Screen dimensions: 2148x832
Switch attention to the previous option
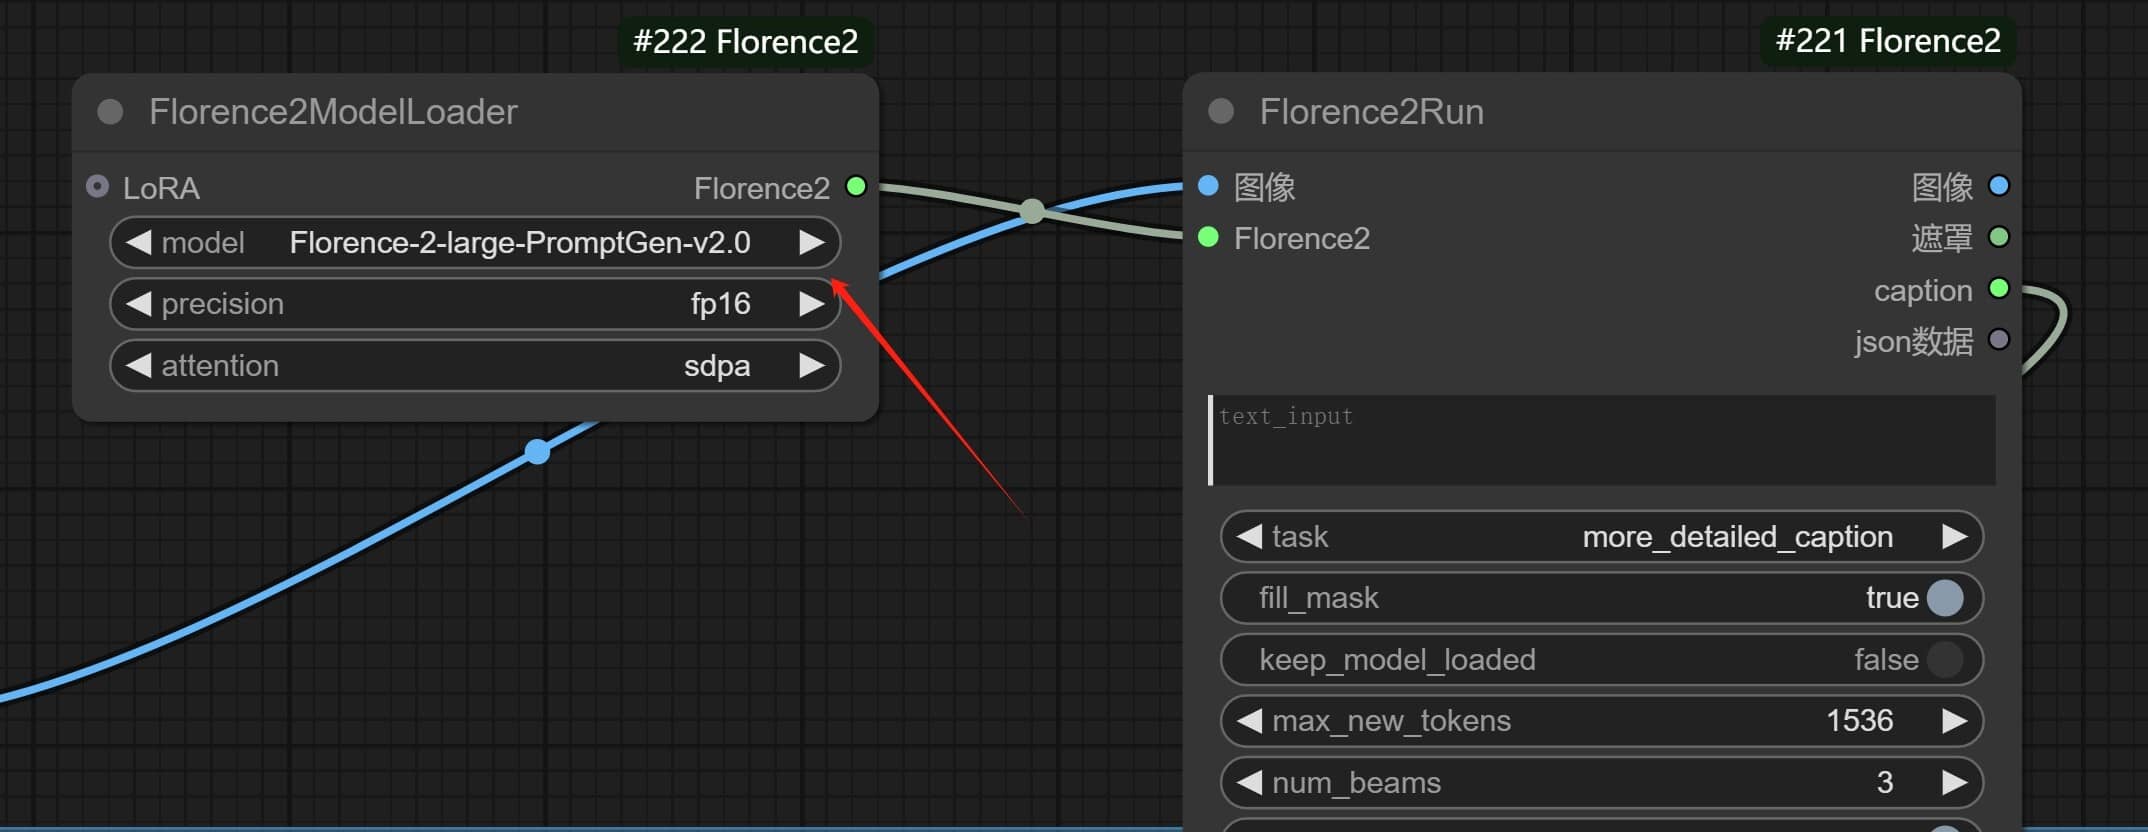coord(139,366)
